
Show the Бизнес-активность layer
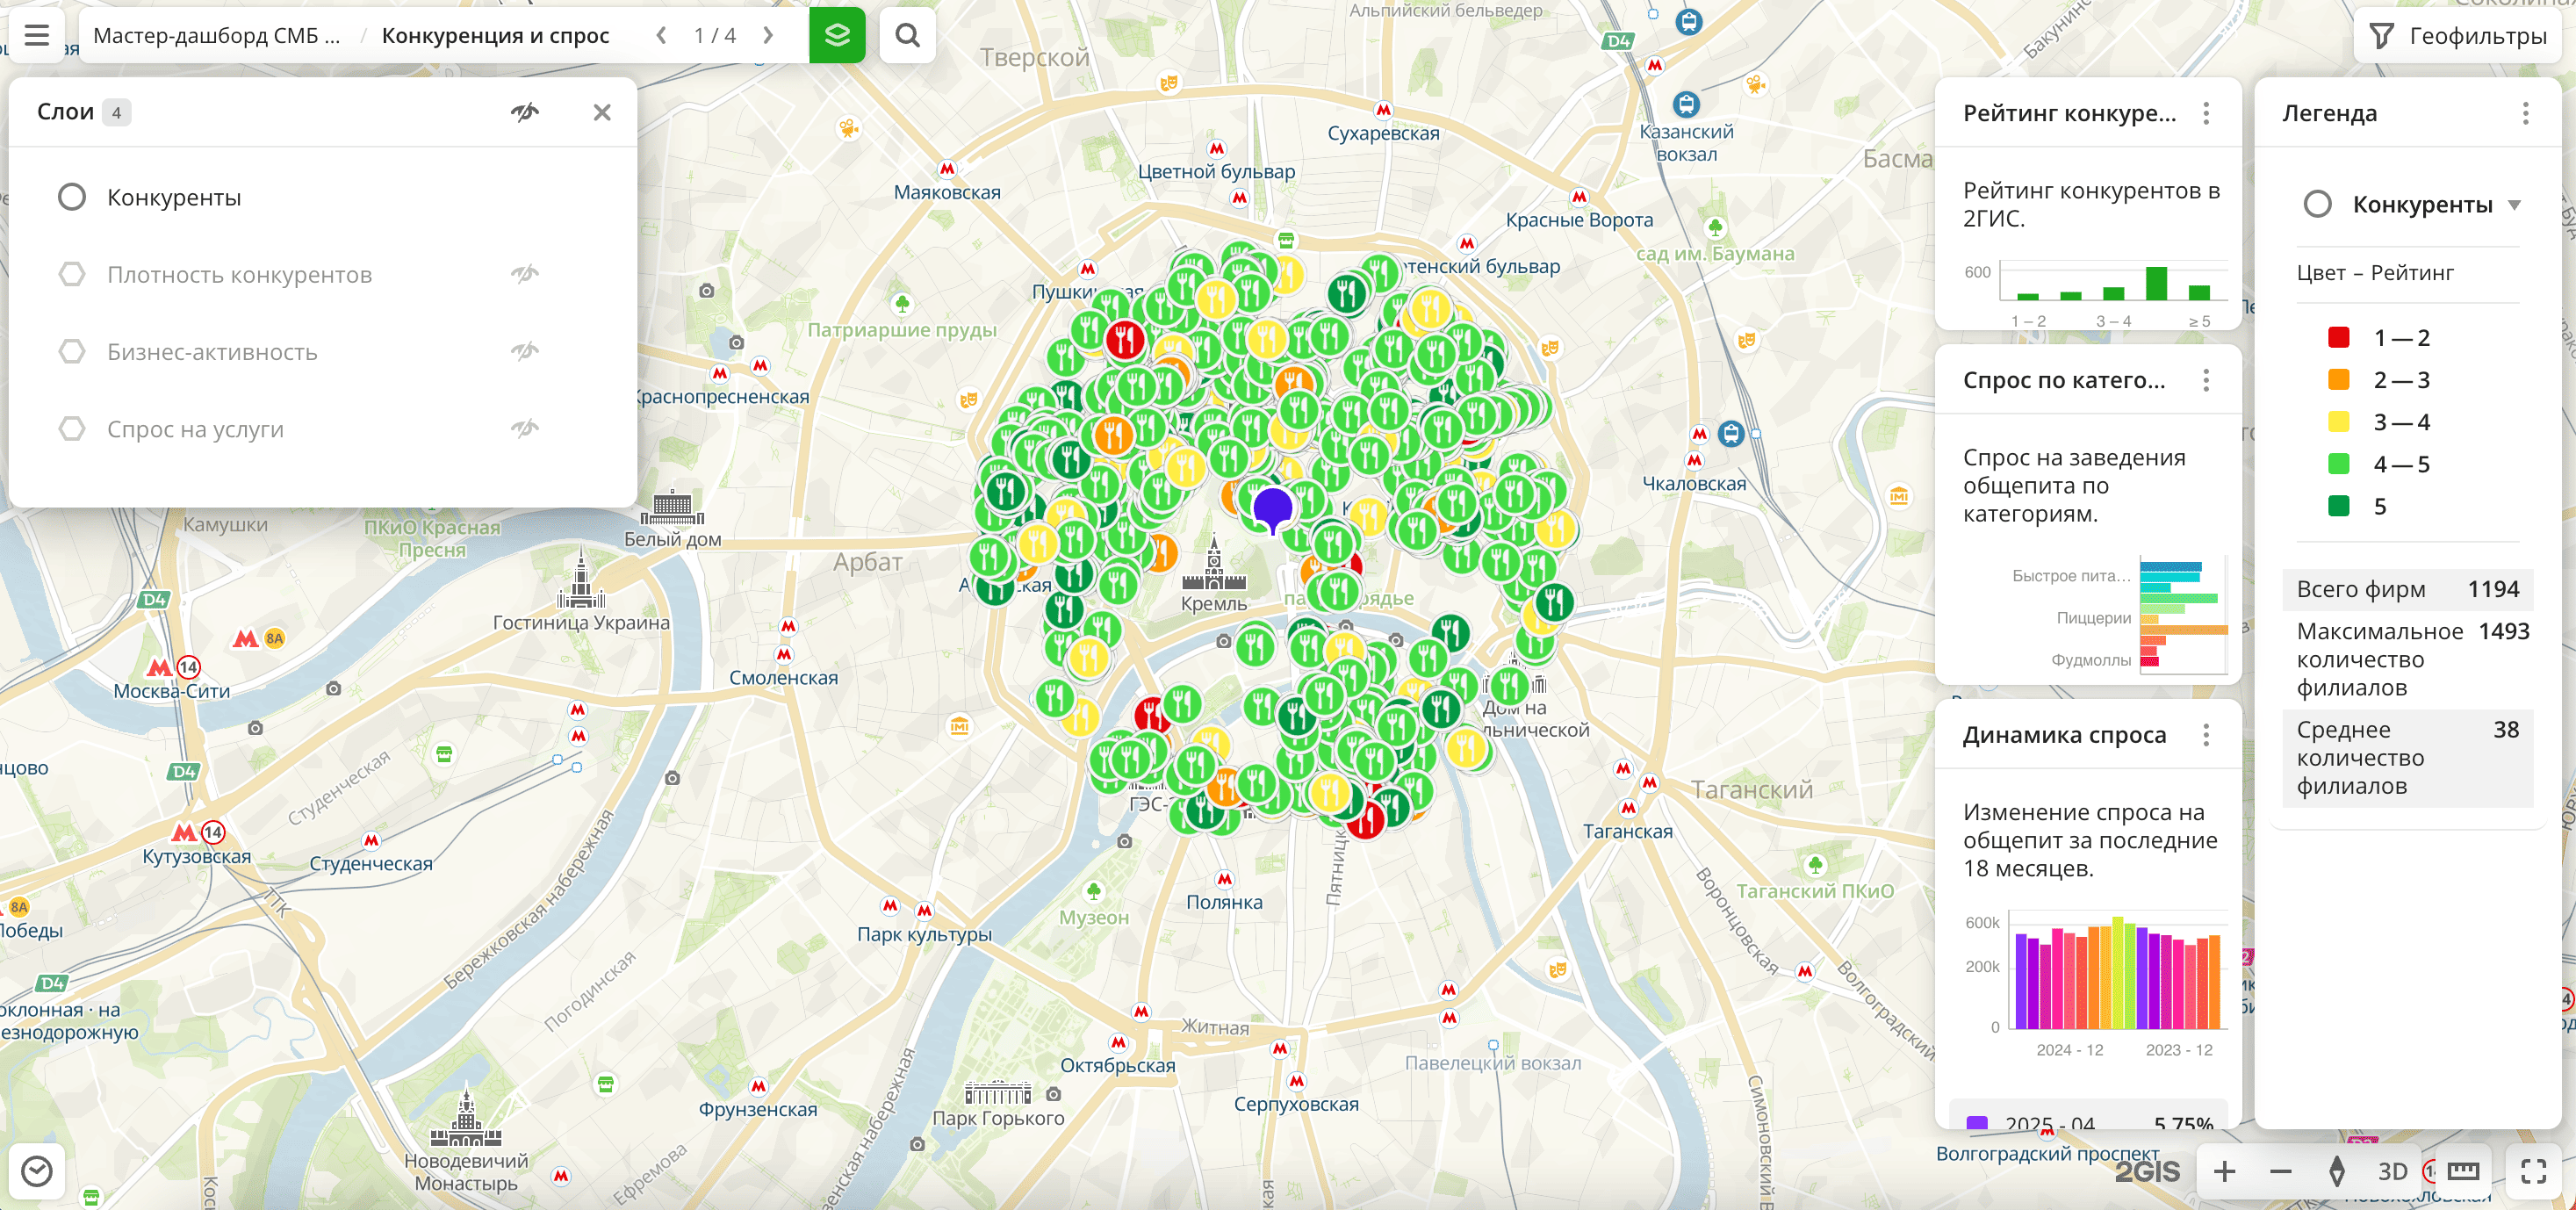(x=525, y=351)
